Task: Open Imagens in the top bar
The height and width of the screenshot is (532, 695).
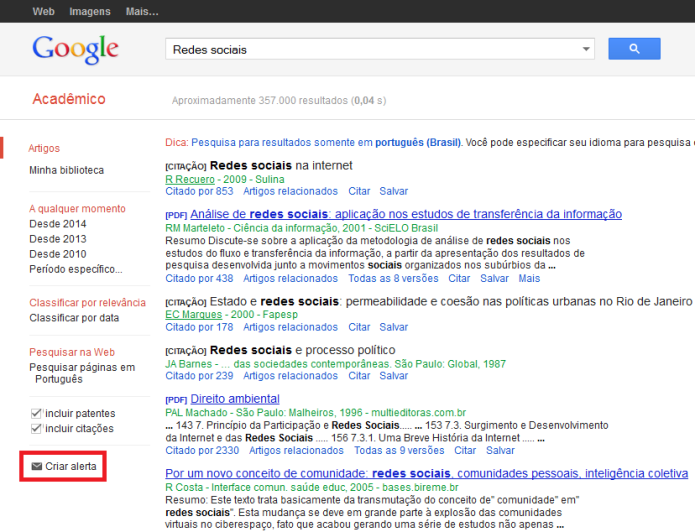Action: (x=90, y=12)
